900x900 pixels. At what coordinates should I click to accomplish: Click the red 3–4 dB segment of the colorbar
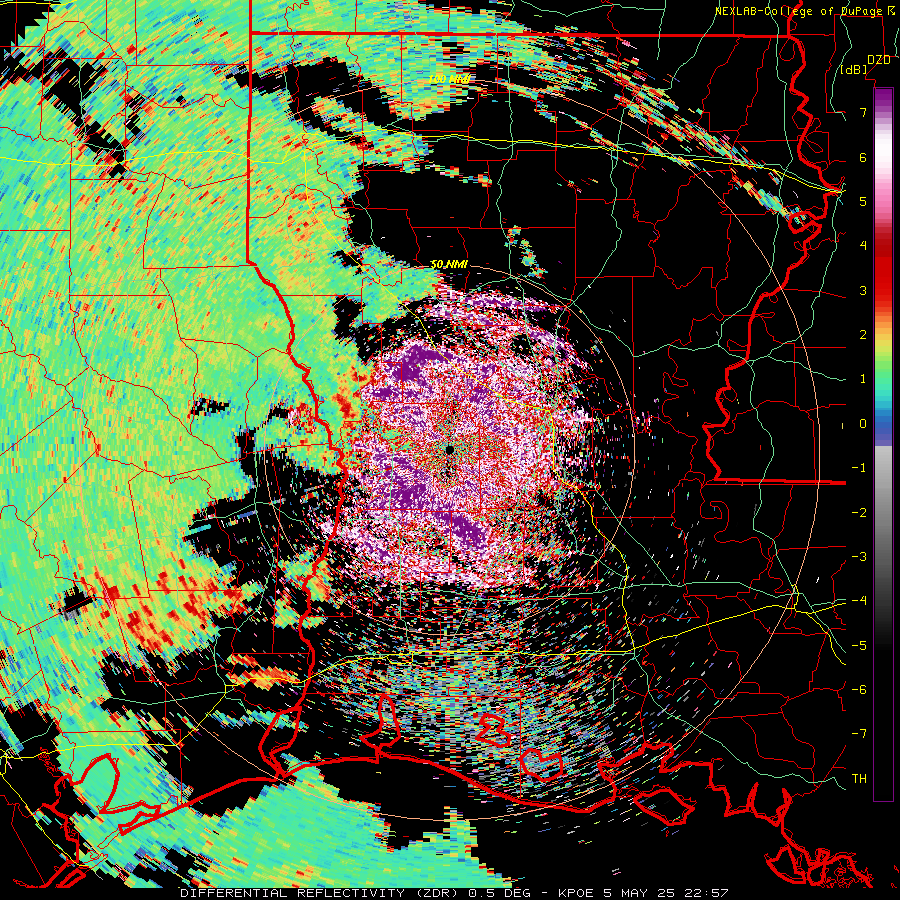click(x=883, y=268)
